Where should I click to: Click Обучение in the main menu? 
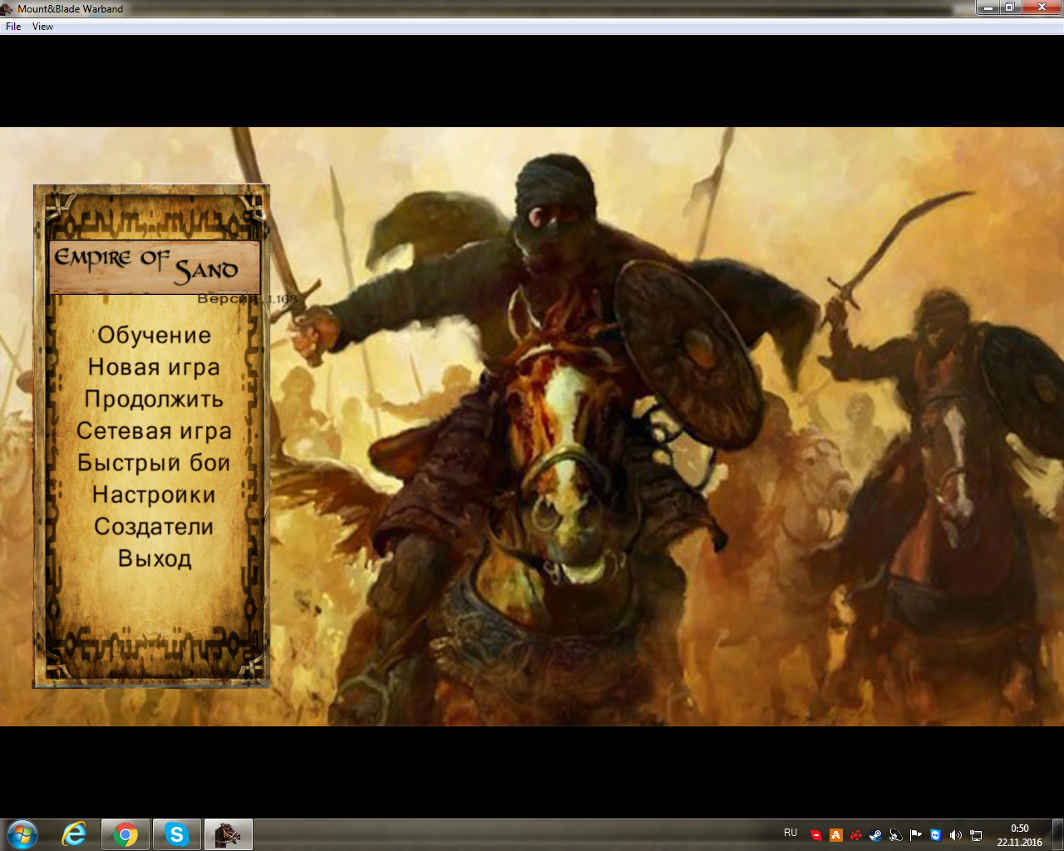154,335
